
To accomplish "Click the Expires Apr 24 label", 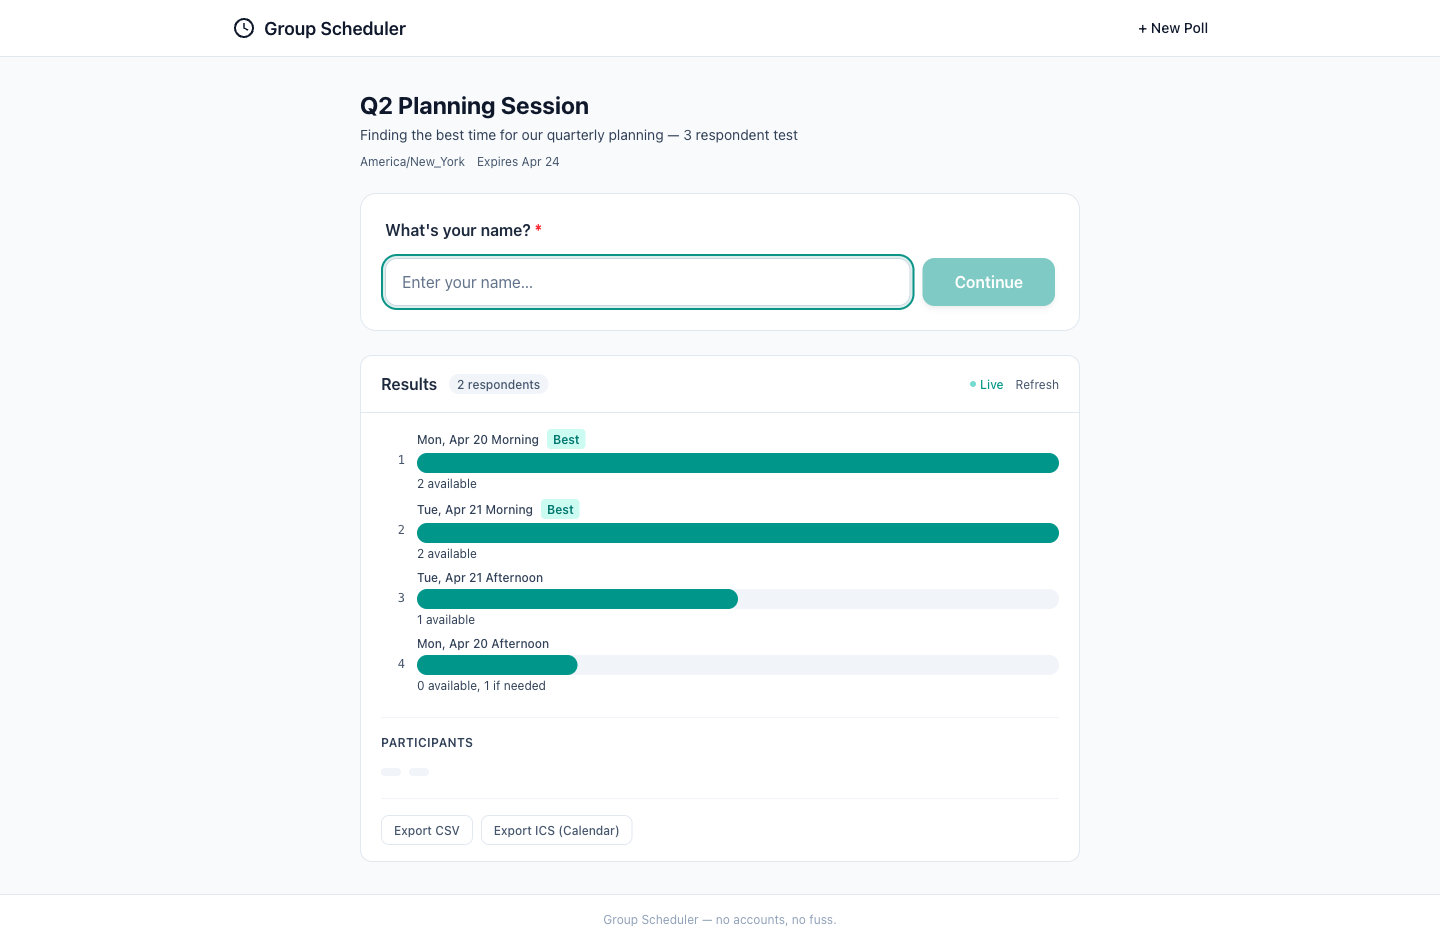I will [518, 162].
